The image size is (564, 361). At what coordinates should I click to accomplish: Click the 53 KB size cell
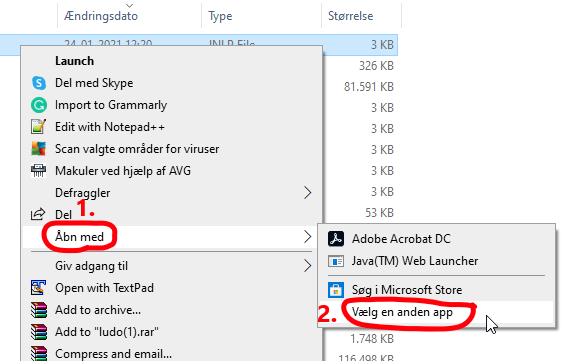point(379,213)
